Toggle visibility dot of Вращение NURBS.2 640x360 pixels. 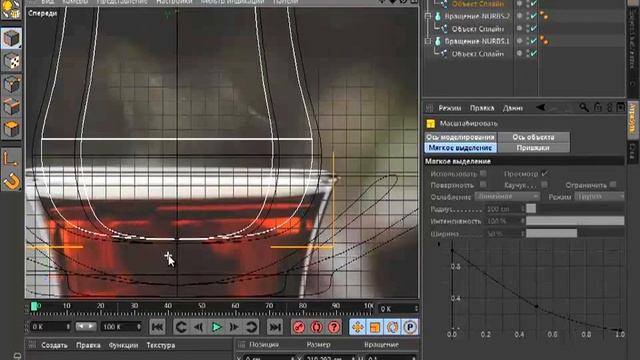click(520, 16)
